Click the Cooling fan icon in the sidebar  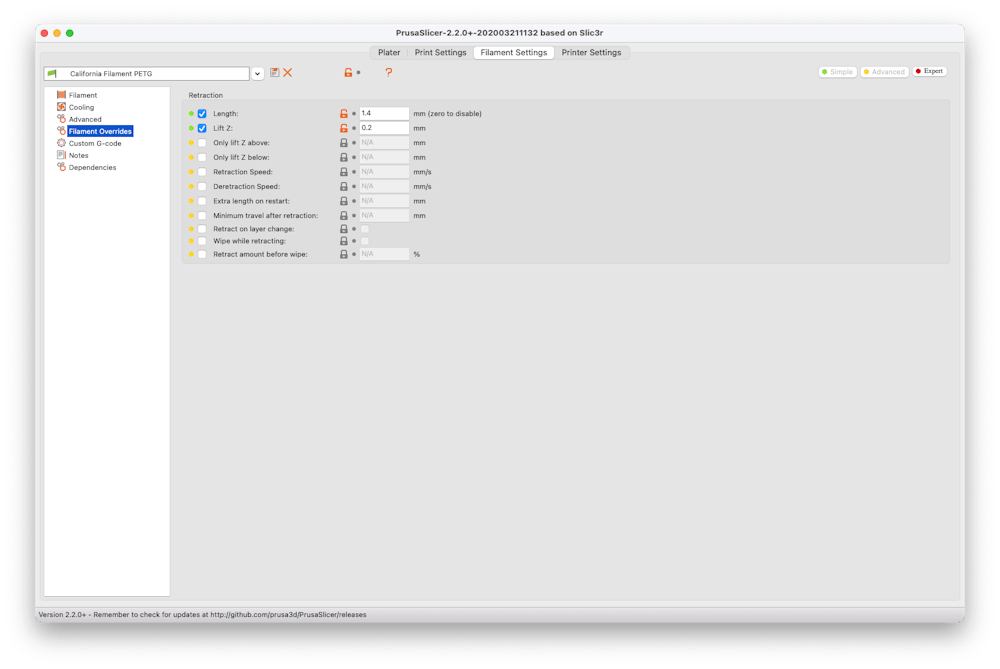click(x=61, y=107)
